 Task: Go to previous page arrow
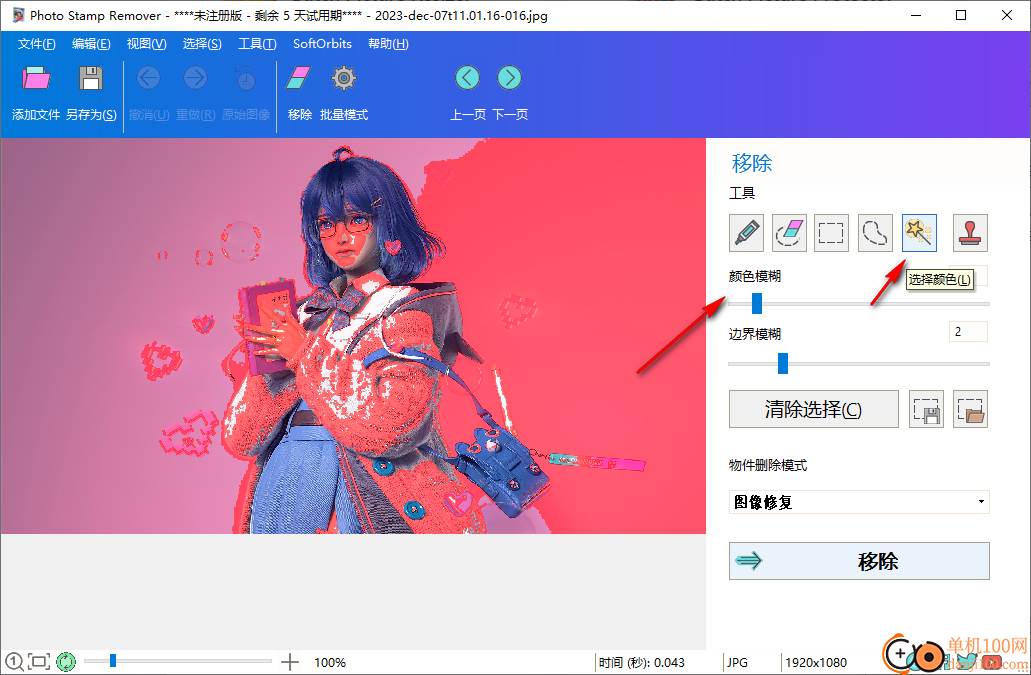tap(468, 78)
